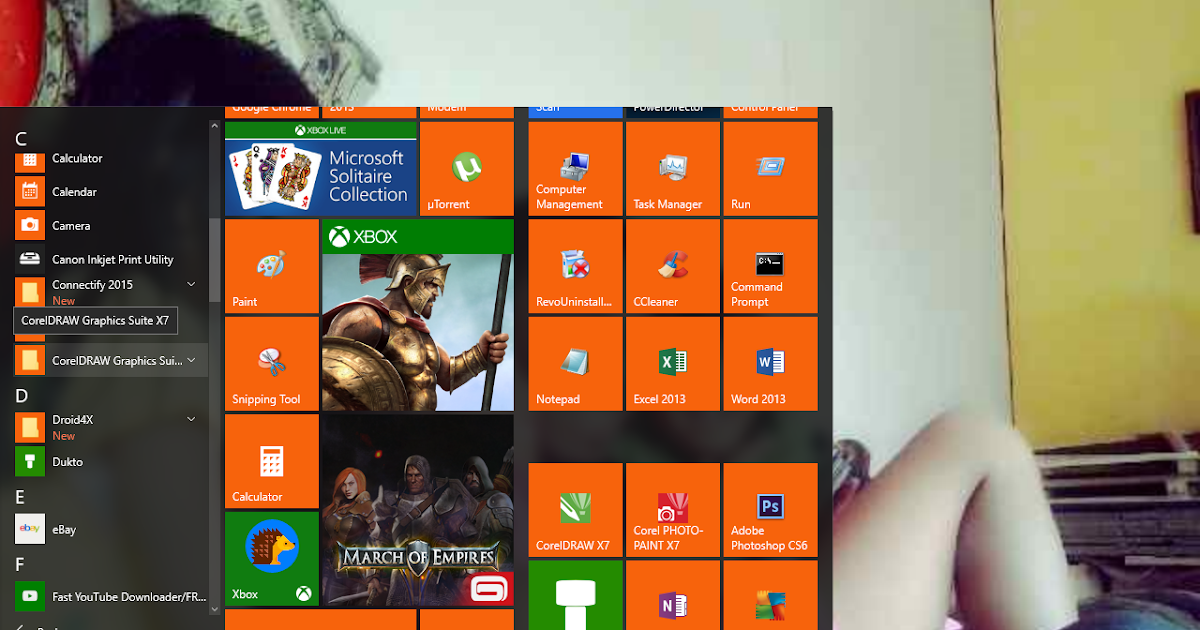
Task: Open the Xbox spartan game tile
Action: tap(418, 315)
